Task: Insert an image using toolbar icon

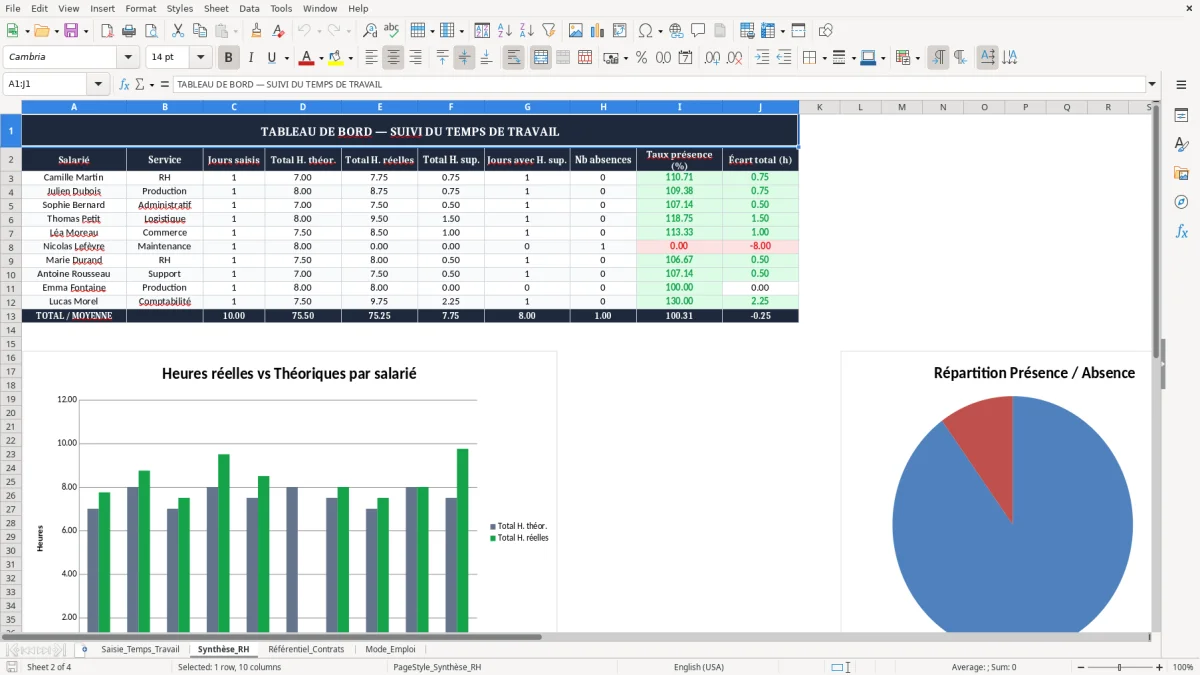Action: point(576,31)
